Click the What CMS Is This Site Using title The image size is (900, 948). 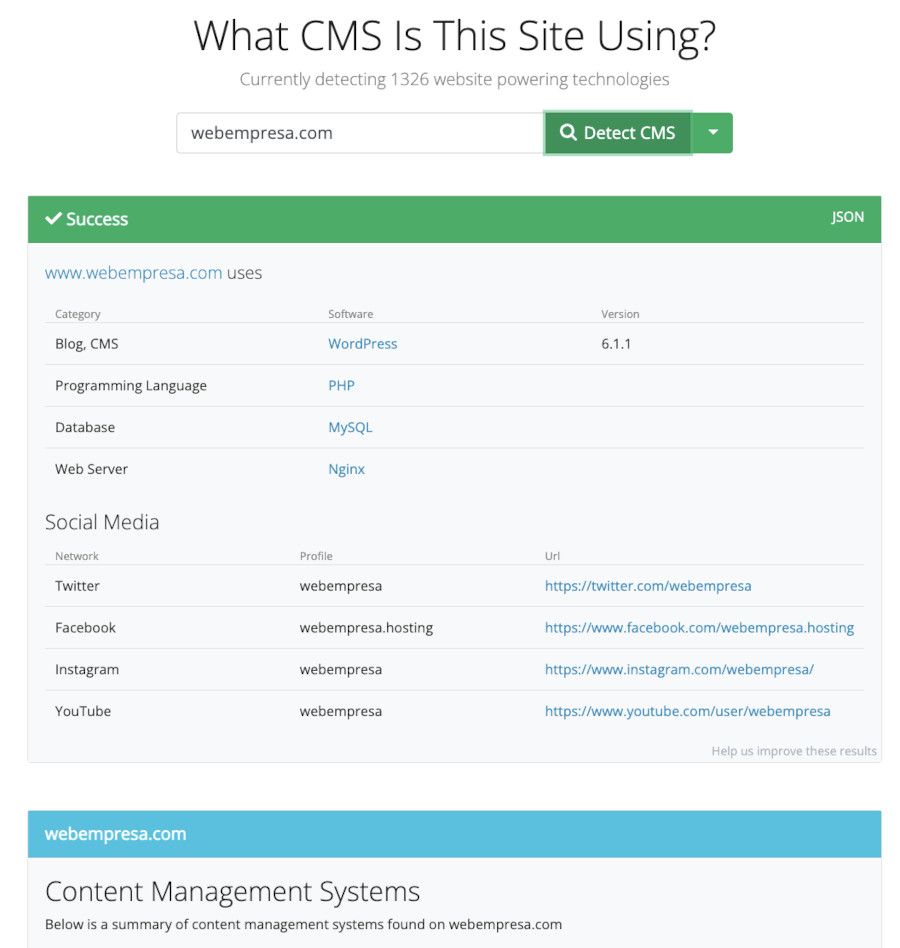[x=455, y=36]
